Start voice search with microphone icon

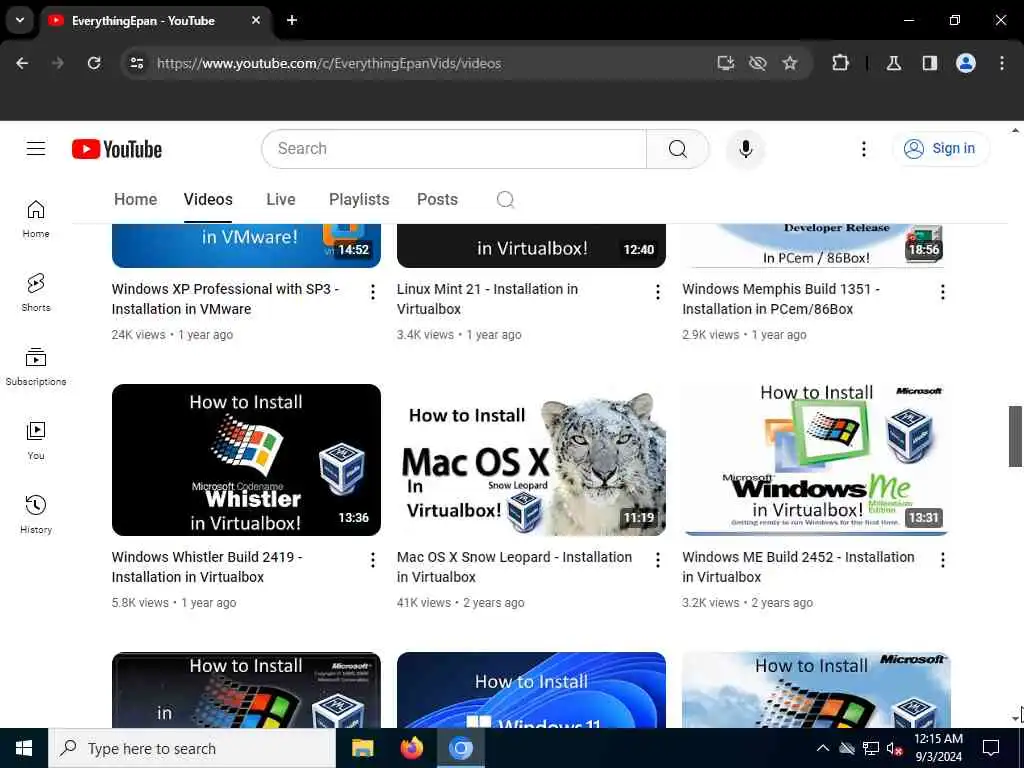[745, 149]
